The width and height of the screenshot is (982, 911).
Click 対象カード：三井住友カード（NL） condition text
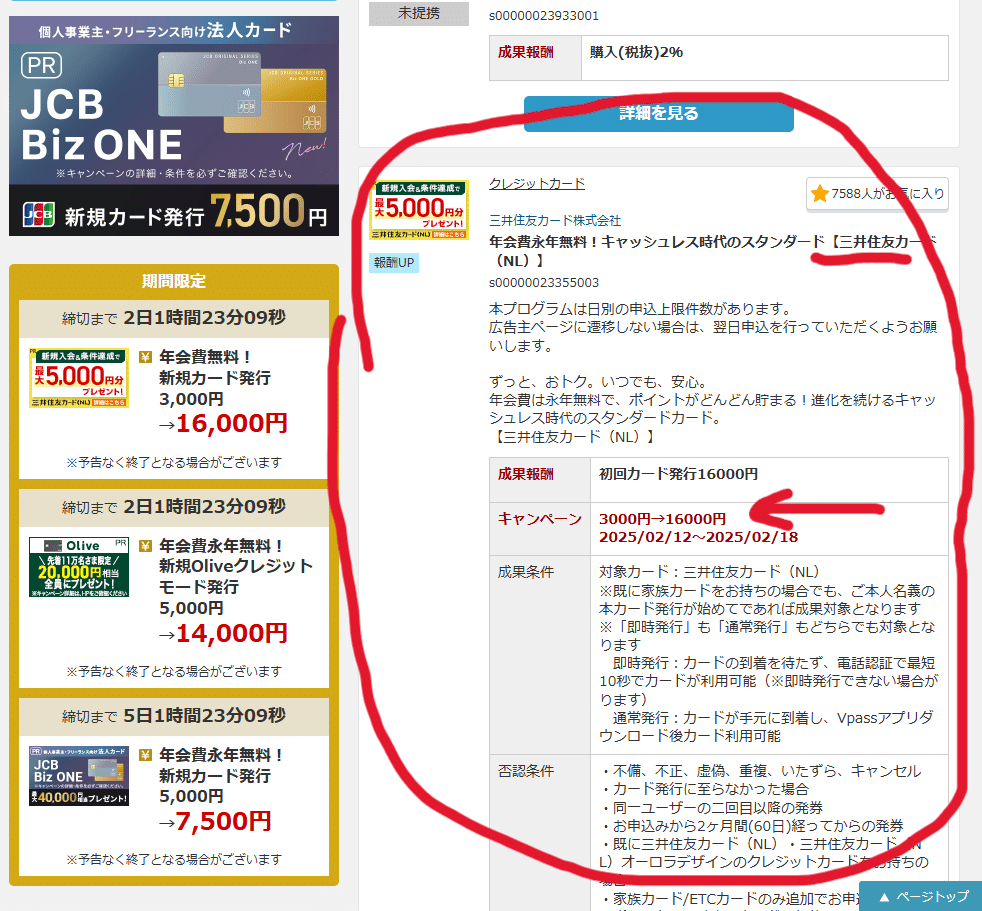pyautogui.click(x=709, y=572)
